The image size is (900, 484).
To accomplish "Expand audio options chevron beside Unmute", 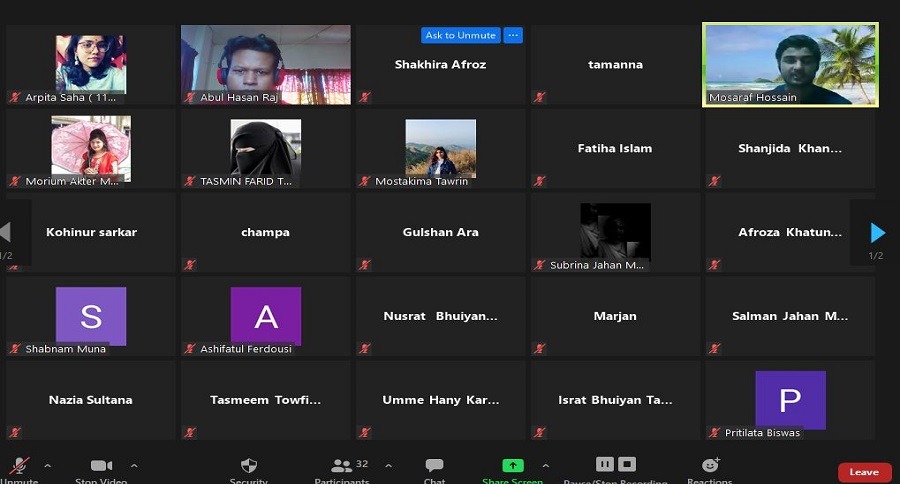I will pyautogui.click(x=47, y=466).
